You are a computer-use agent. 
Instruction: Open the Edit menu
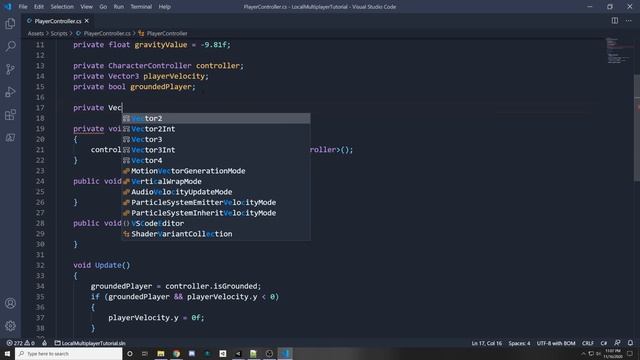pos(39,7)
